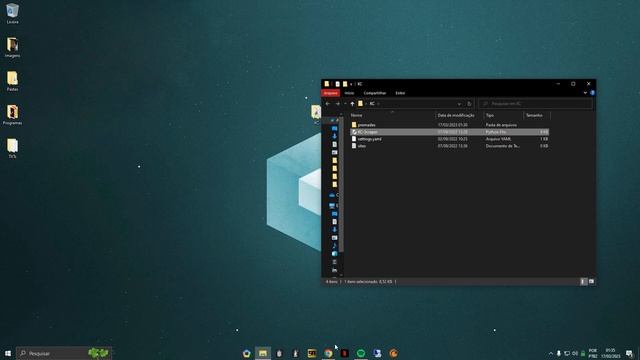Image resolution: width=640 pixels, height=360 pixels.
Task: Open File Explorer from the taskbar
Action: click(262, 353)
